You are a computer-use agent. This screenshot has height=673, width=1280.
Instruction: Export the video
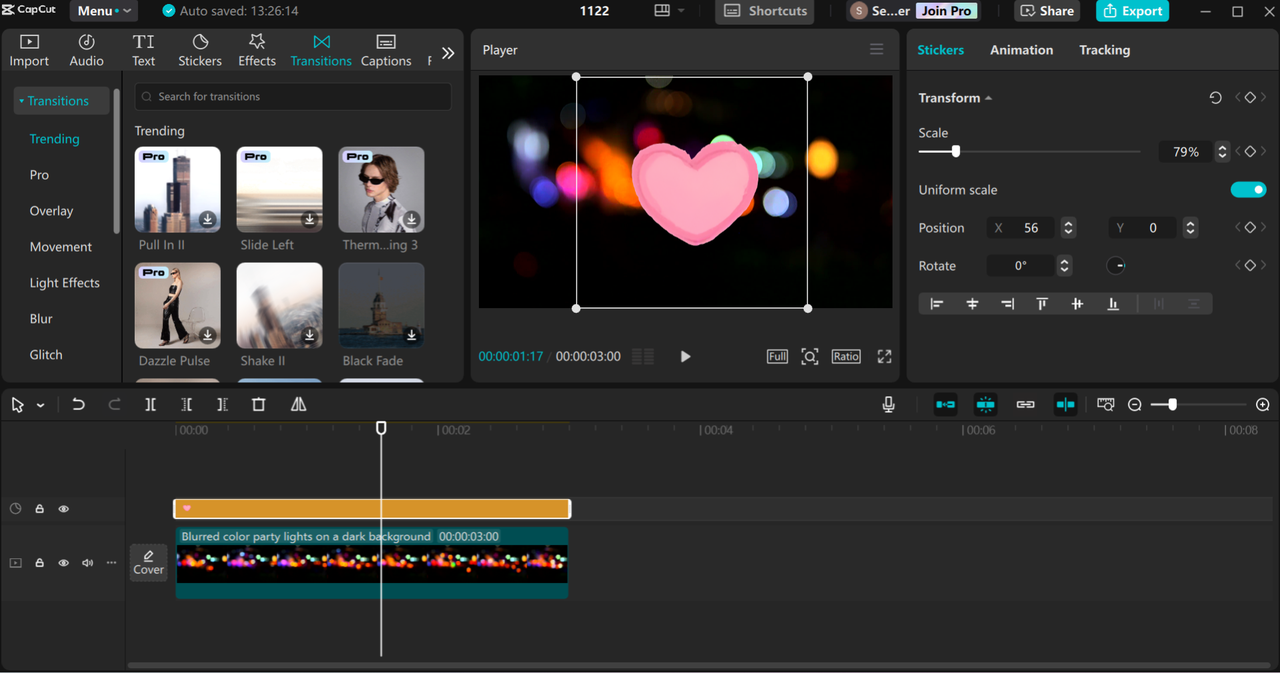1133,11
